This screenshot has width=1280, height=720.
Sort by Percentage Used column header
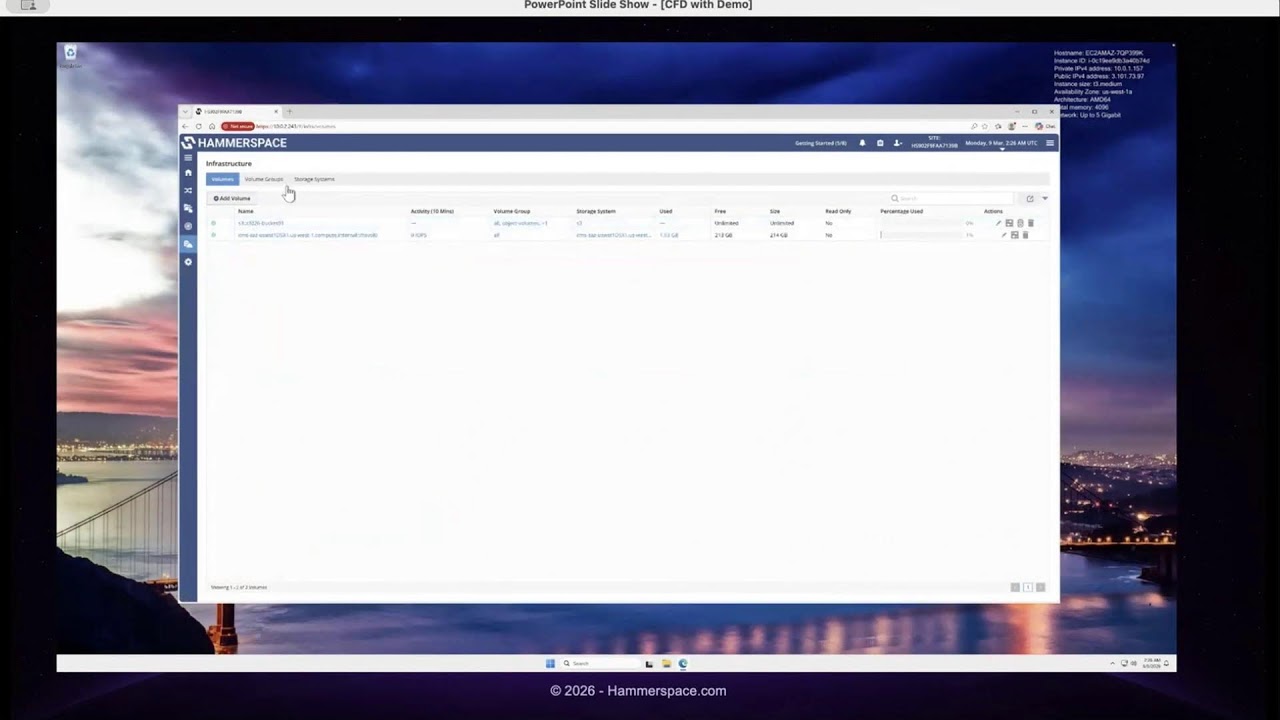pos(902,211)
